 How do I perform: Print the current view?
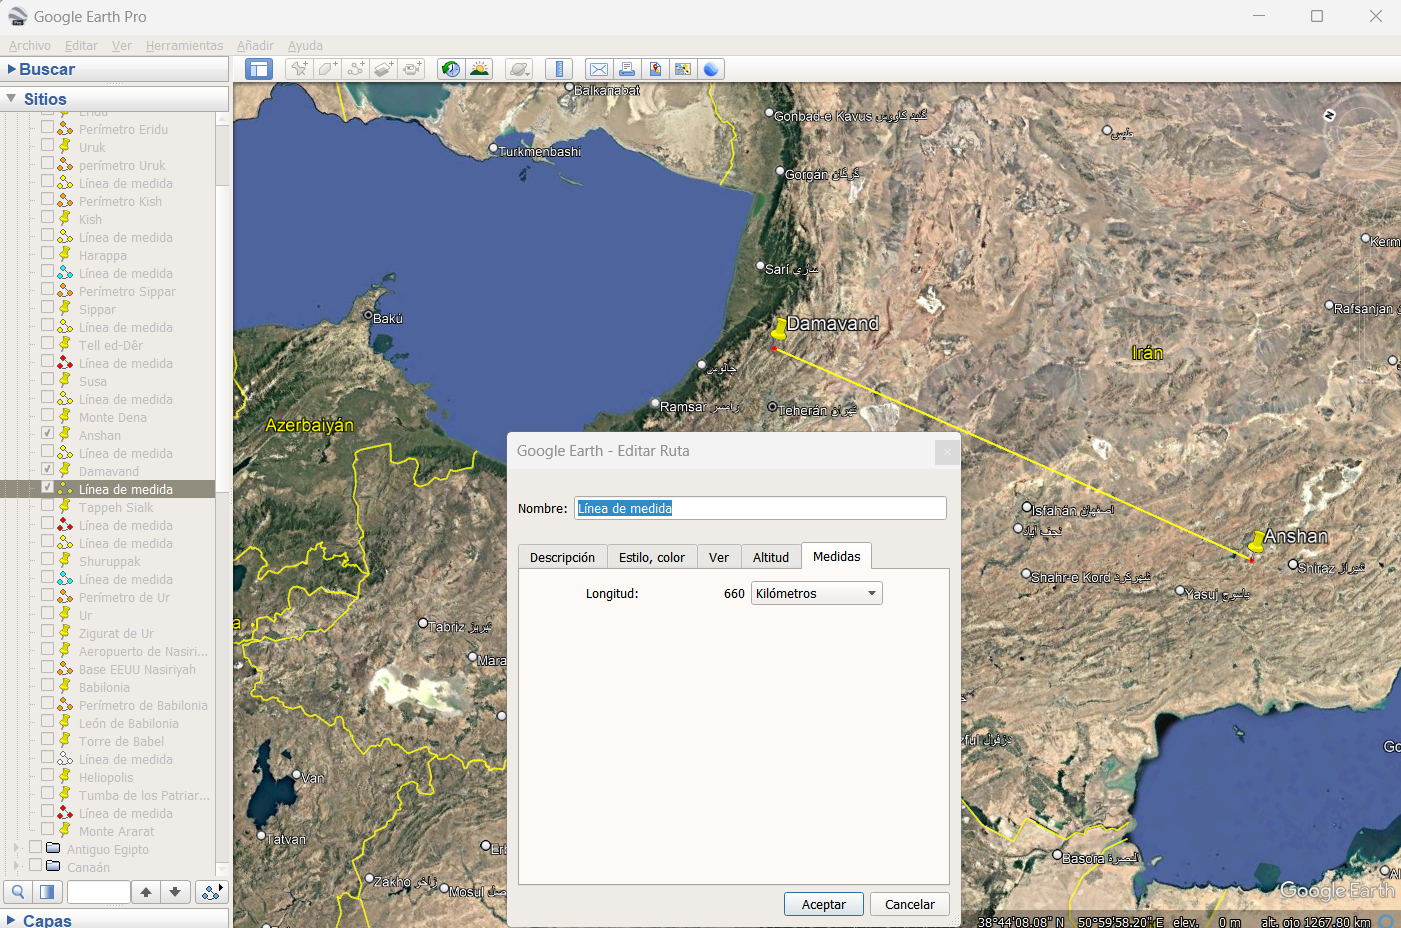(627, 69)
